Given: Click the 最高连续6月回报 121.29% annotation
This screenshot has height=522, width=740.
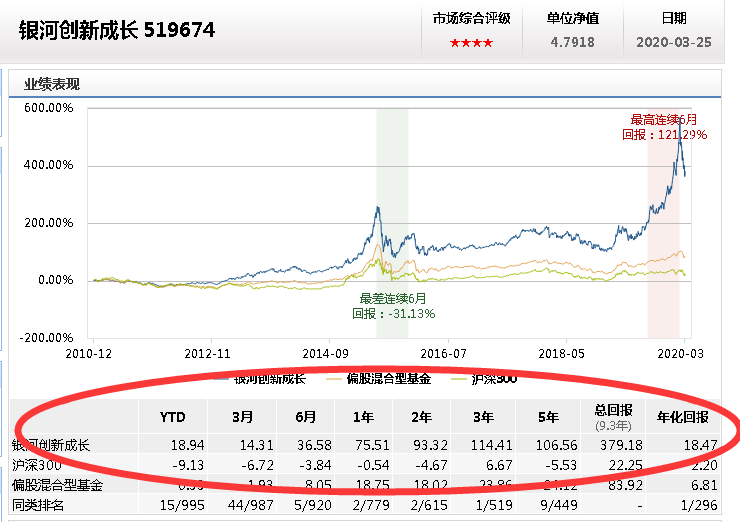Looking at the screenshot, I should pos(664,127).
